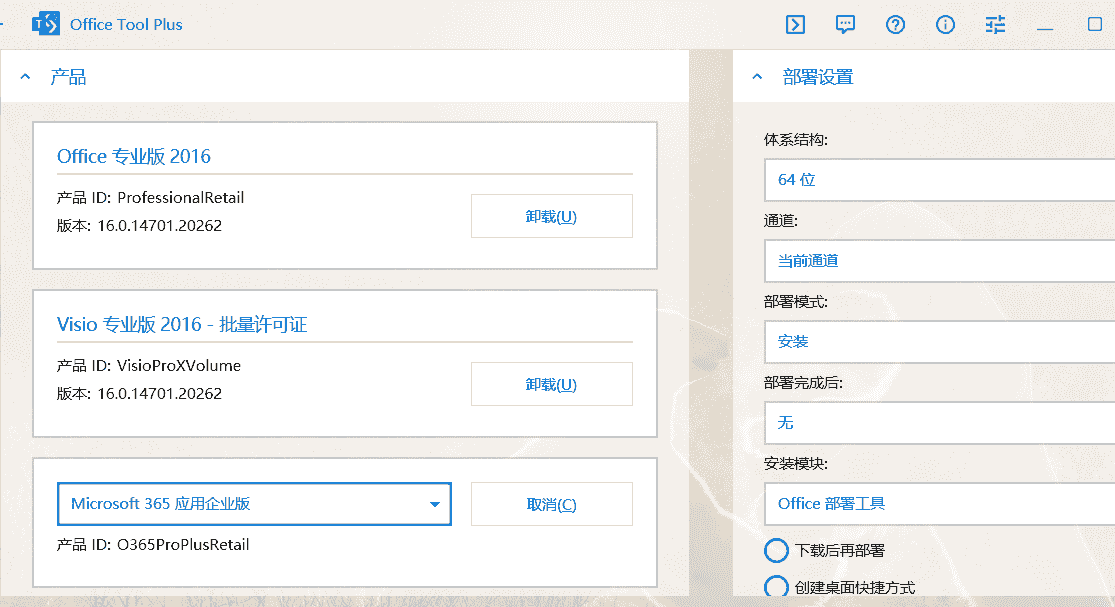Click the 部署设置 section header label

click(x=818, y=77)
